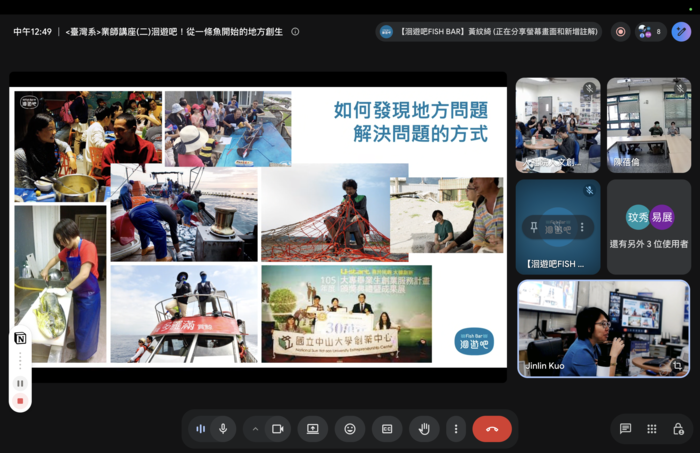Click the shared slide title 如何發現地方問題
This screenshot has height=453, width=700.
[x=411, y=110]
